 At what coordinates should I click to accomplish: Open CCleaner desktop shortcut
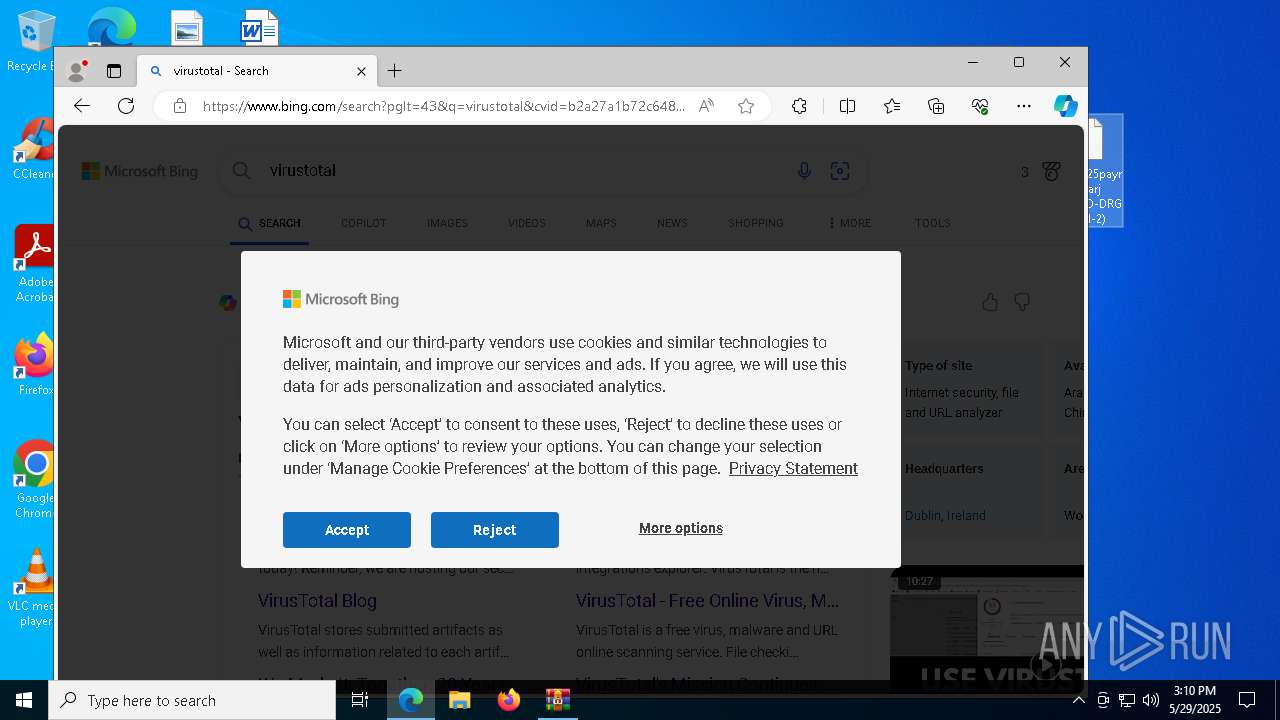point(33,150)
